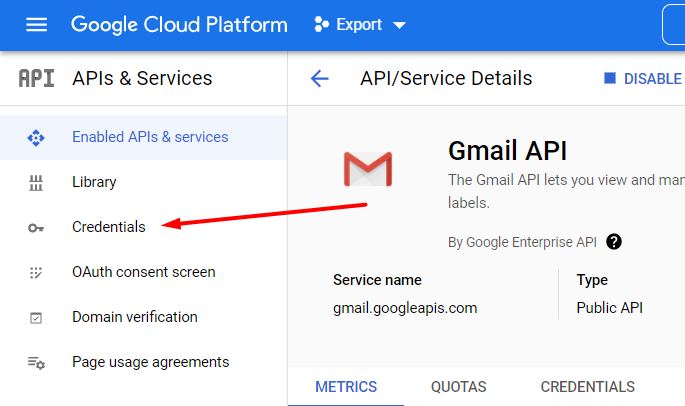Image resolution: width=685 pixels, height=406 pixels.
Task: Click the OAuth consent screen icon
Action: 36,273
